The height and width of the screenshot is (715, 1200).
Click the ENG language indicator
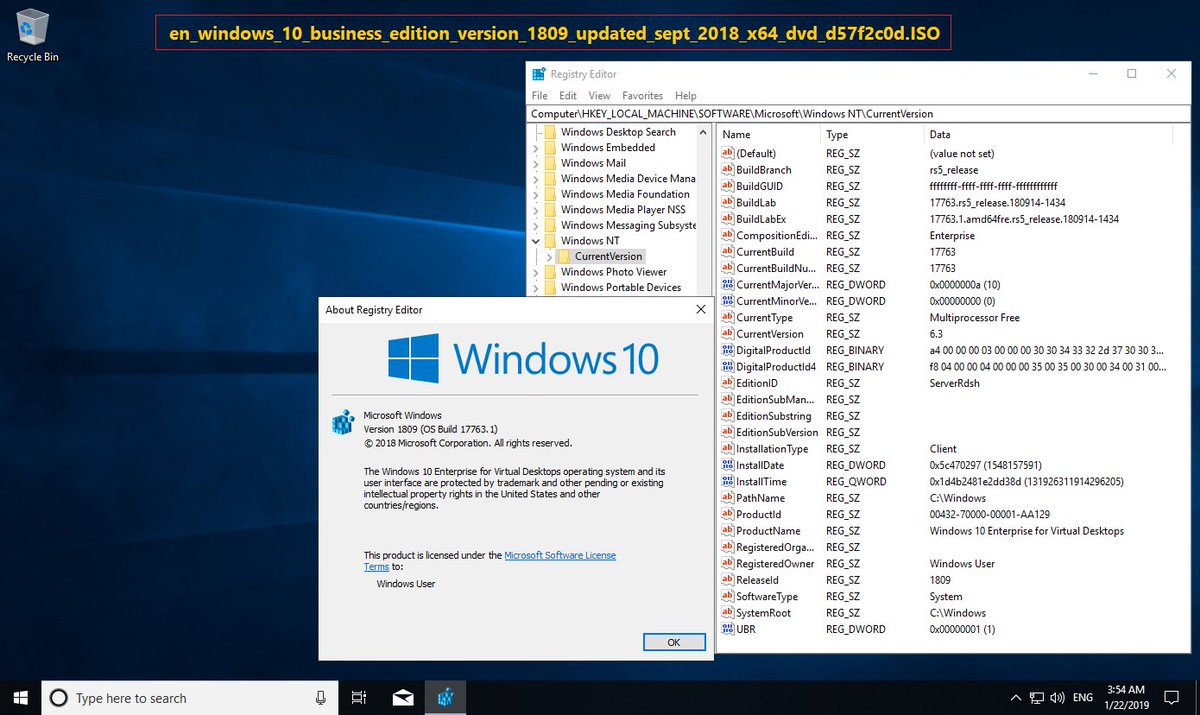[x=1083, y=698]
